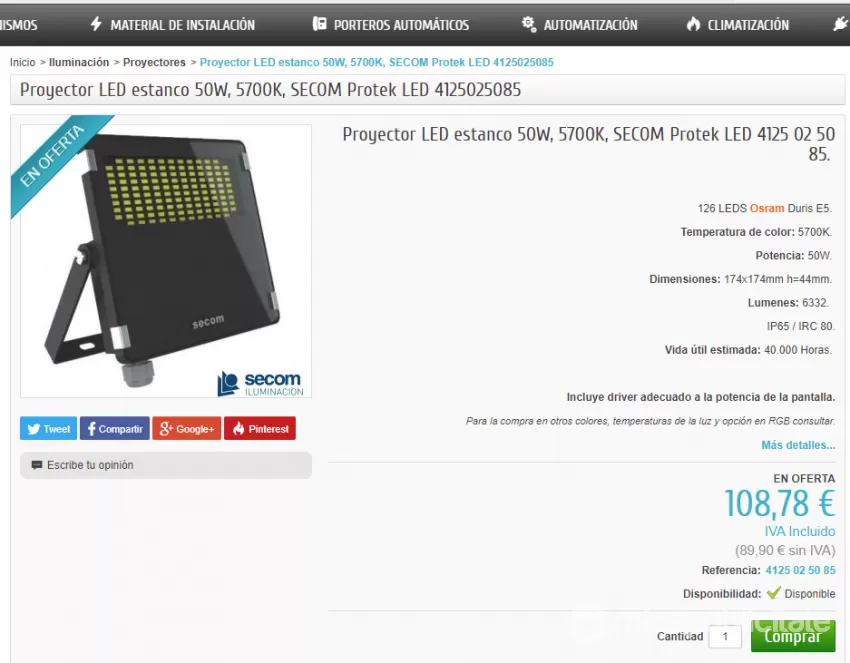This screenshot has height=663, width=850.
Task: Click the intercom icon beside Porteros Automáticos
Action: (x=320, y=24)
